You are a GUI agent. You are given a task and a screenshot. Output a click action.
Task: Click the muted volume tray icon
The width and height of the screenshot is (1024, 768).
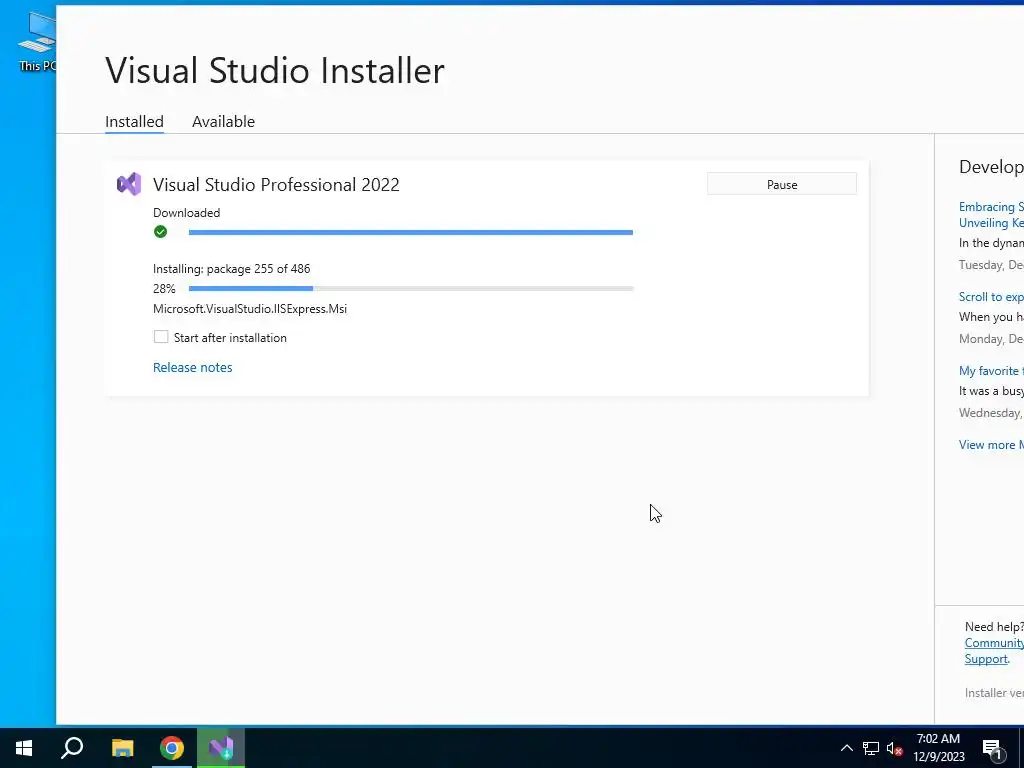tap(894, 748)
